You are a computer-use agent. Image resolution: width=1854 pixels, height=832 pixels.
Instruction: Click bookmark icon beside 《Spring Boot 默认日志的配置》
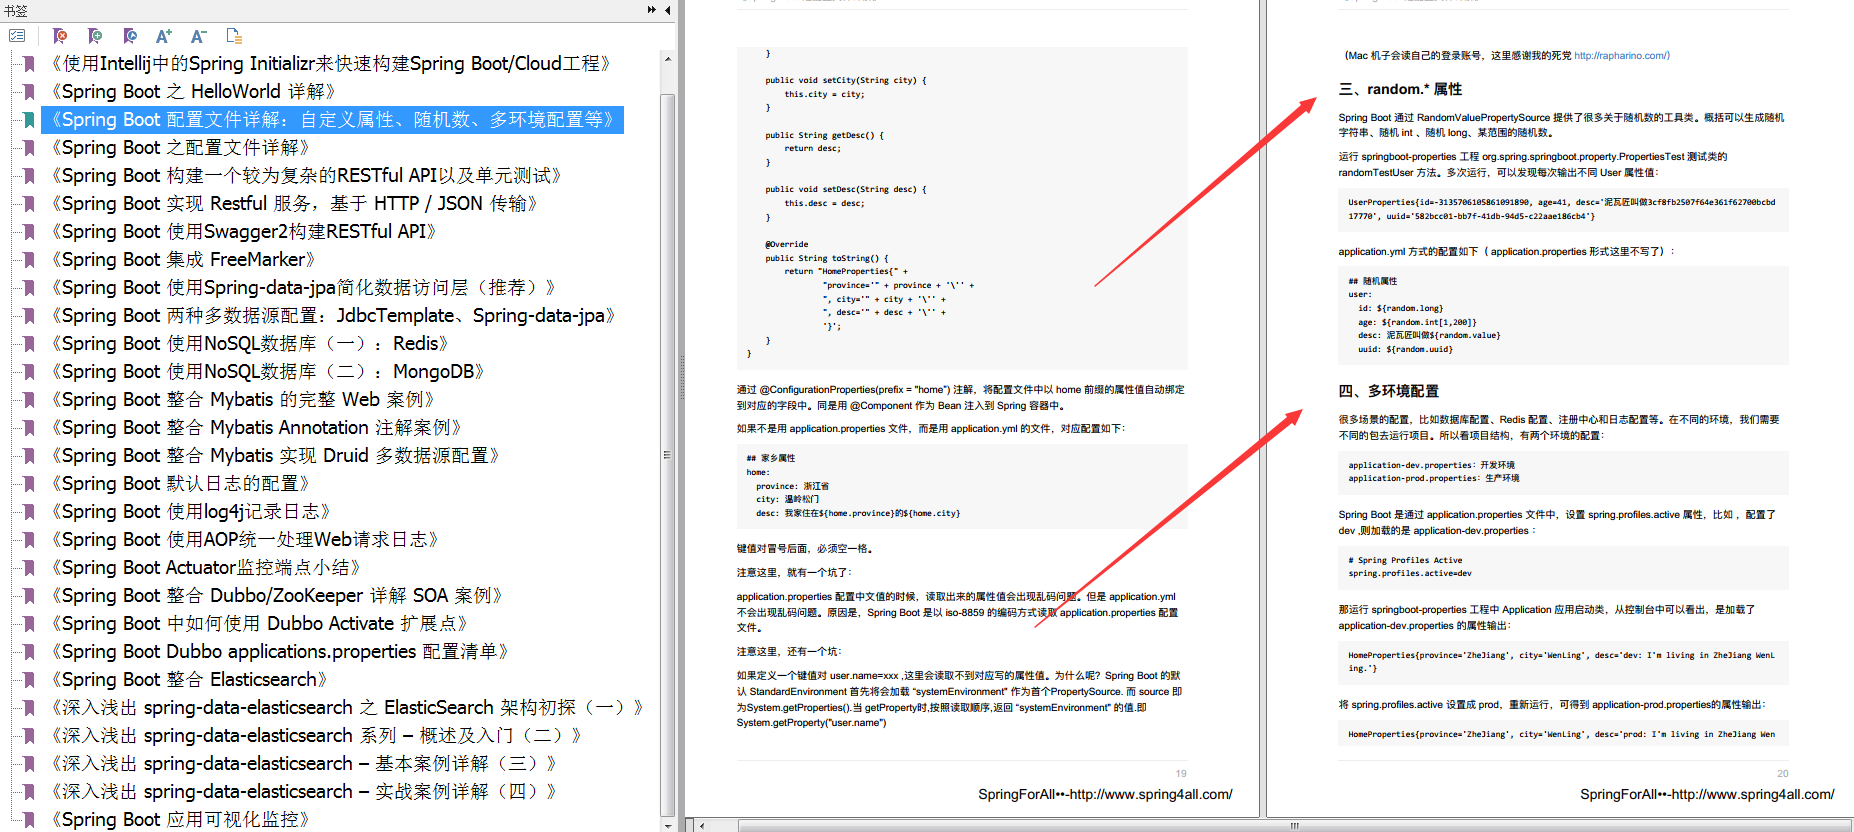(x=30, y=484)
